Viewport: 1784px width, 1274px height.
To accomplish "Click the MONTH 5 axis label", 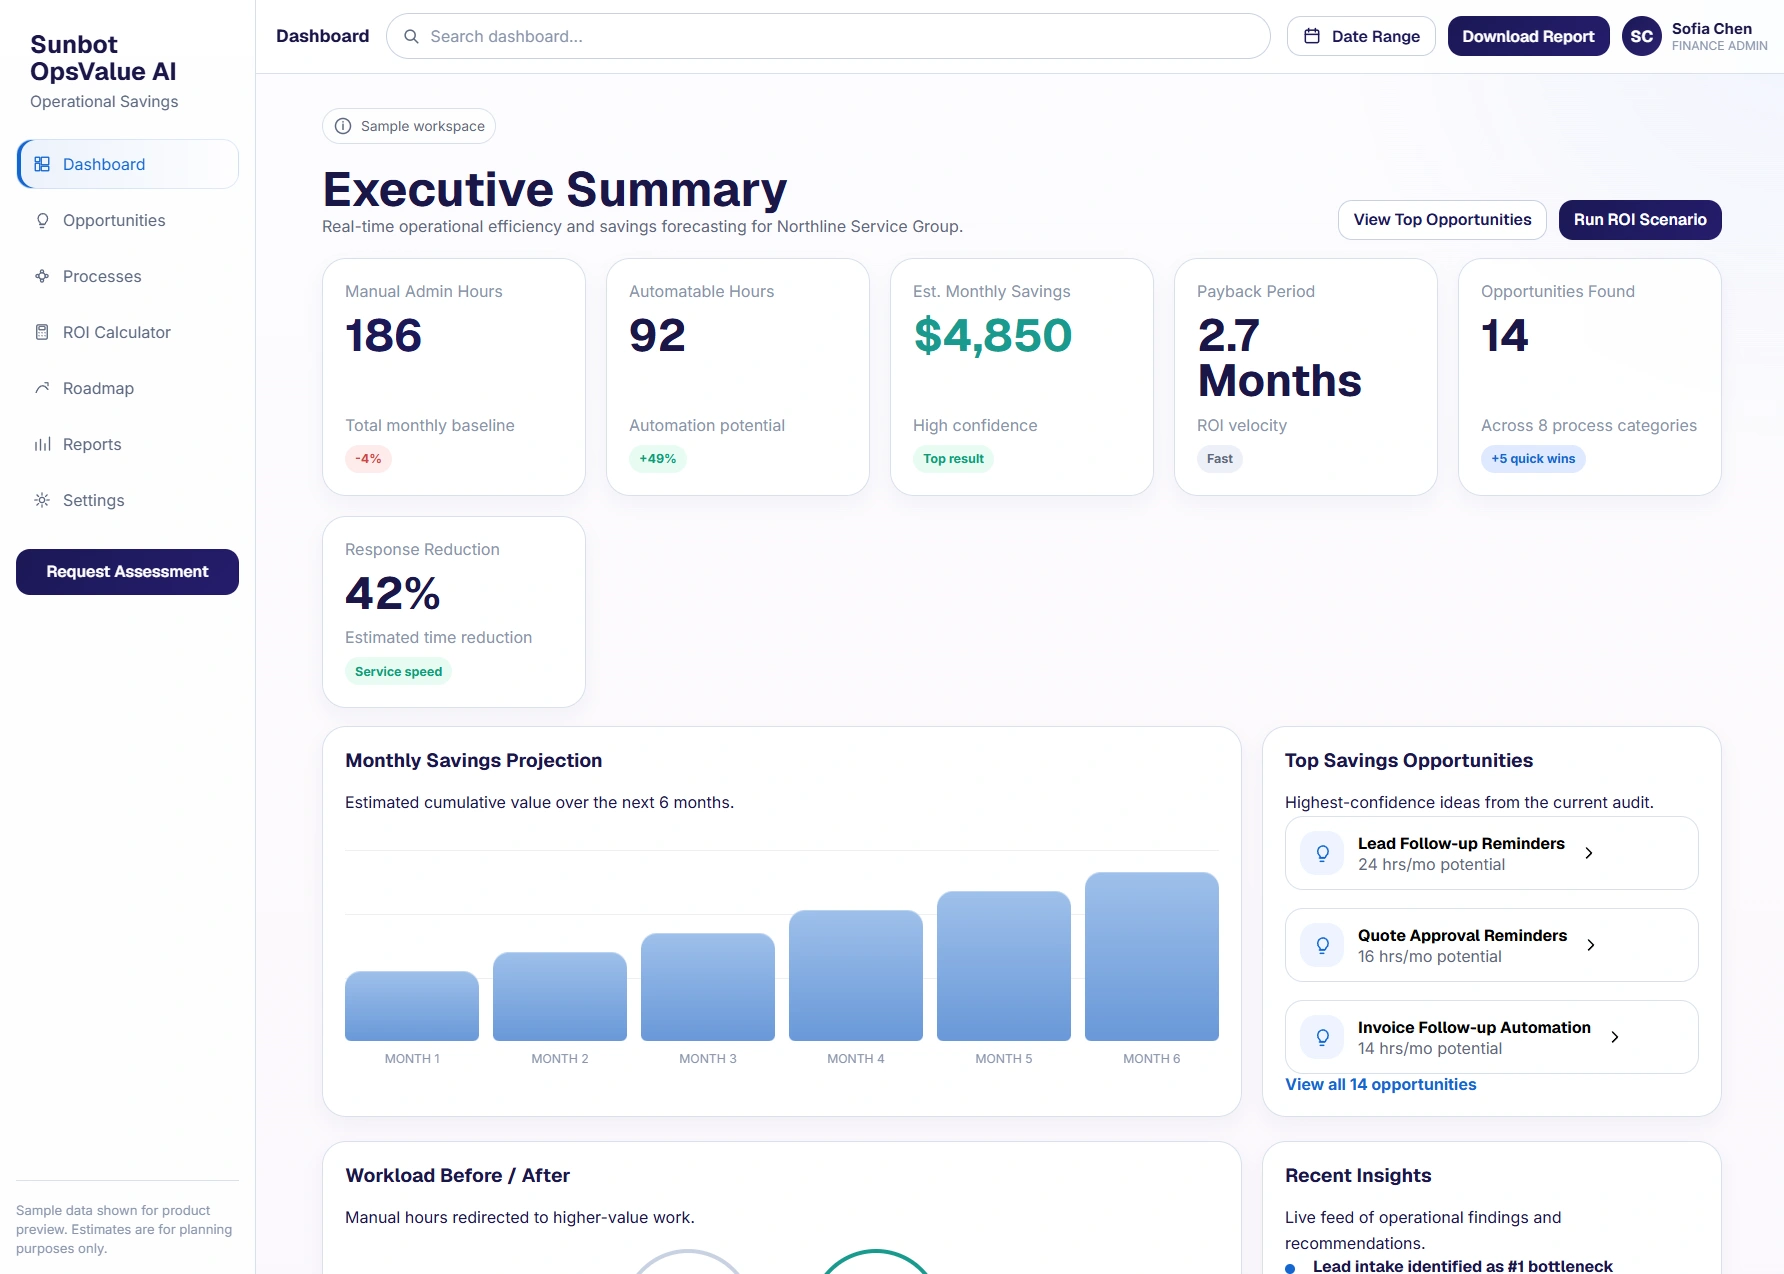I will click(x=1004, y=1059).
